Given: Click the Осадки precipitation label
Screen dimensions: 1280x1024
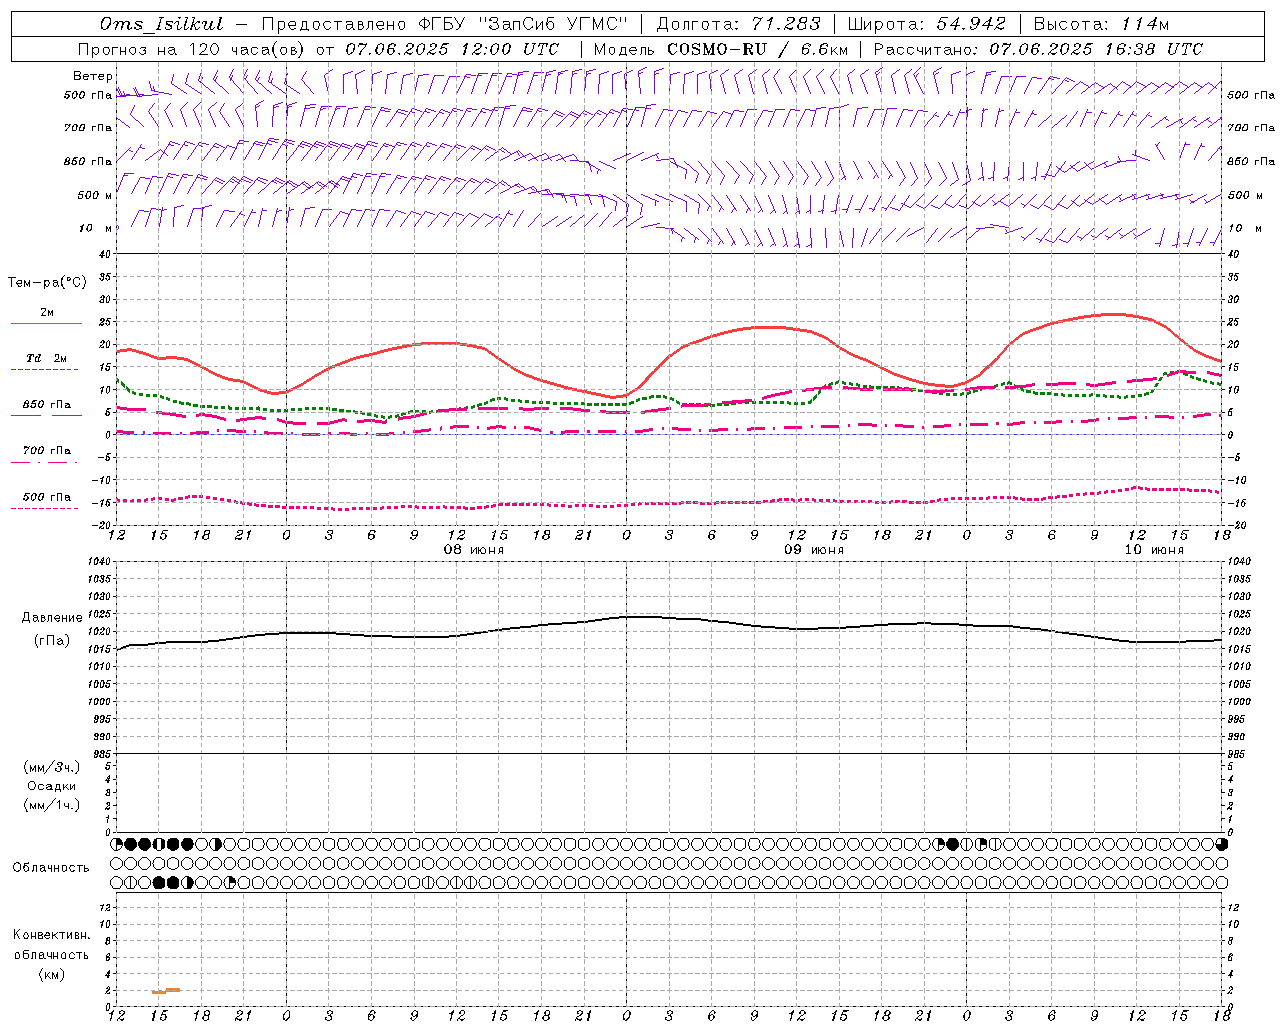Looking at the screenshot, I should click(x=52, y=786).
